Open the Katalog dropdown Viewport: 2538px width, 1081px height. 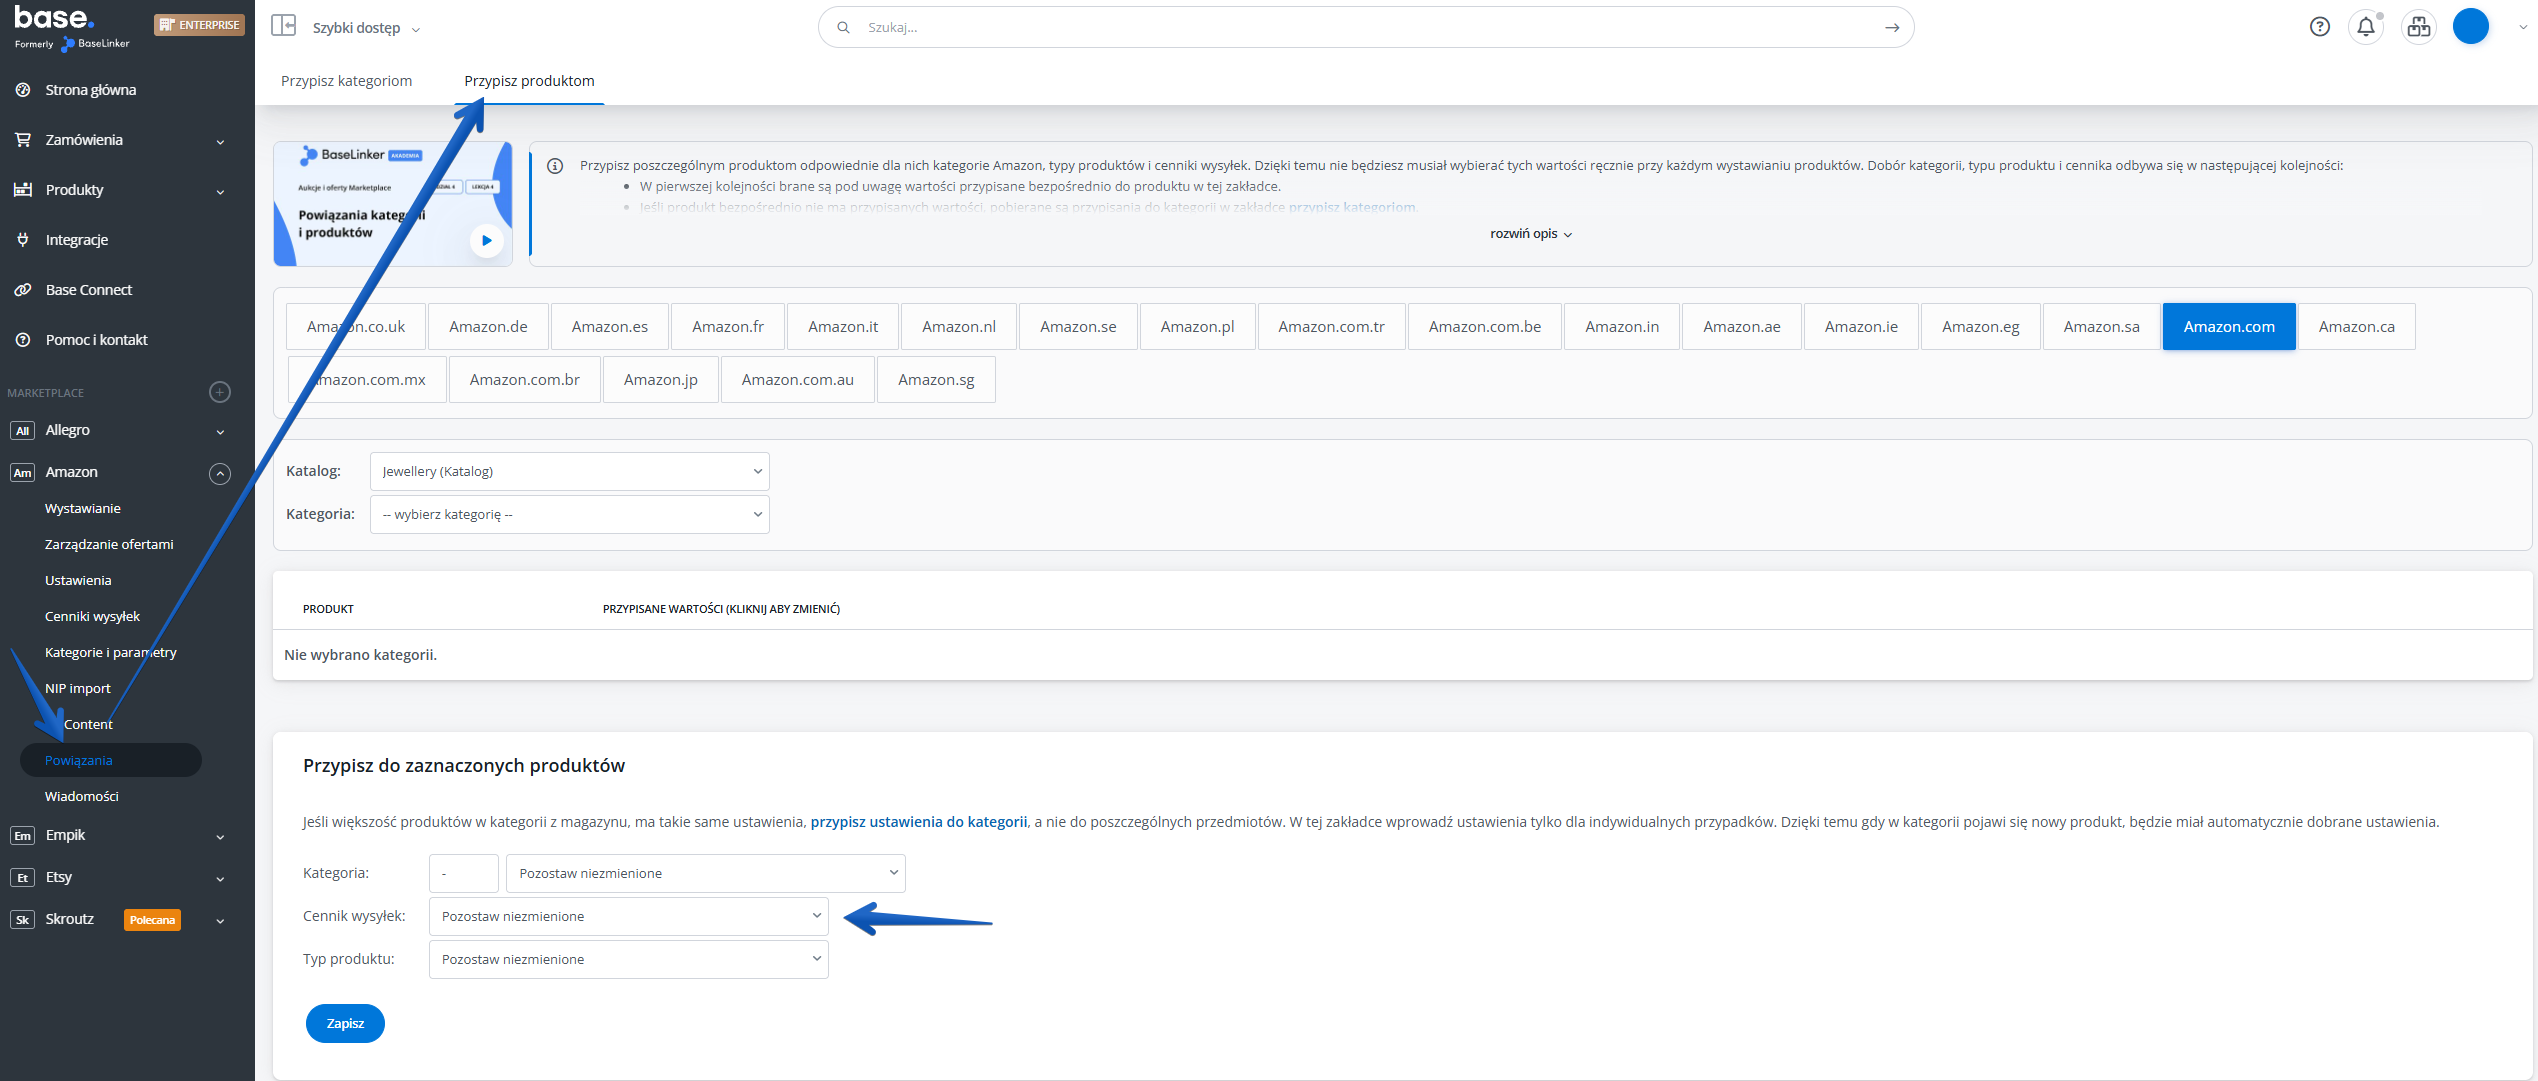(x=569, y=471)
